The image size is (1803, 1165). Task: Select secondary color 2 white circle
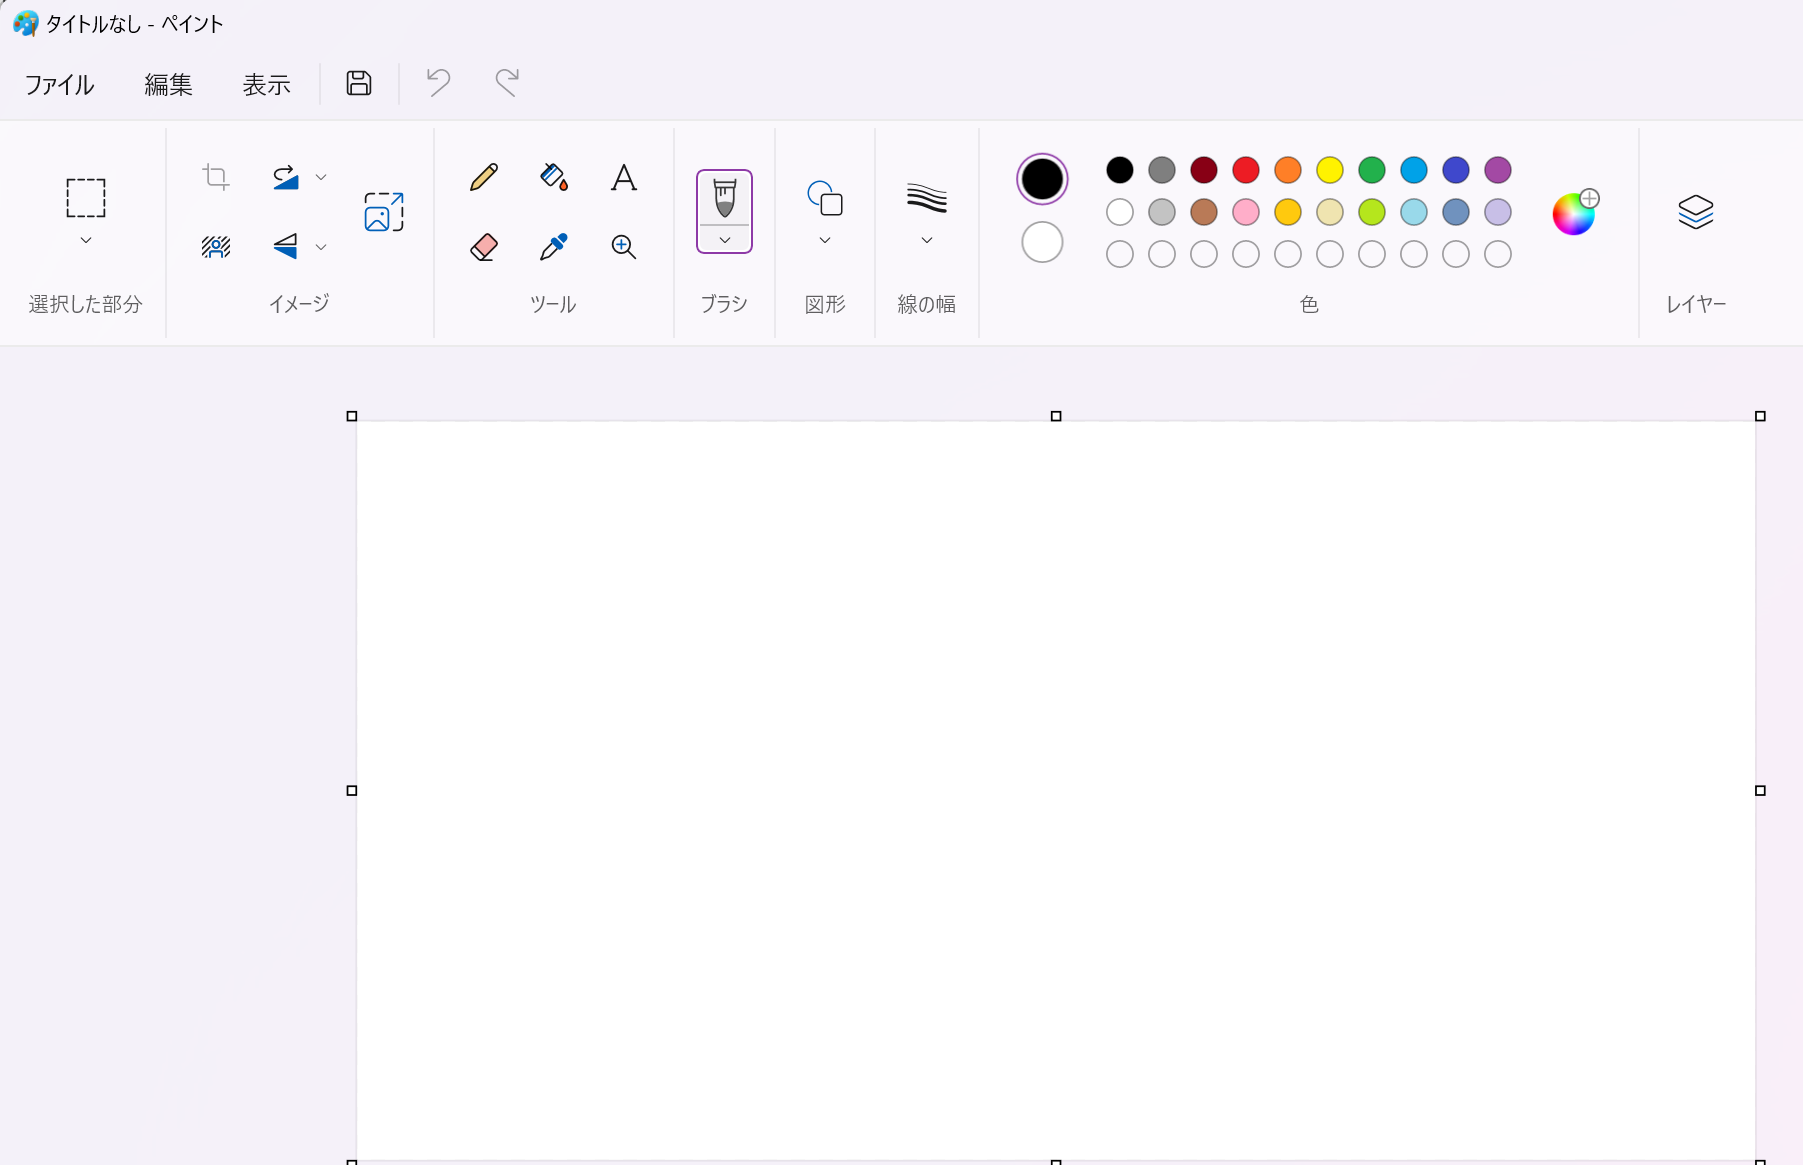(x=1042, y=242)
